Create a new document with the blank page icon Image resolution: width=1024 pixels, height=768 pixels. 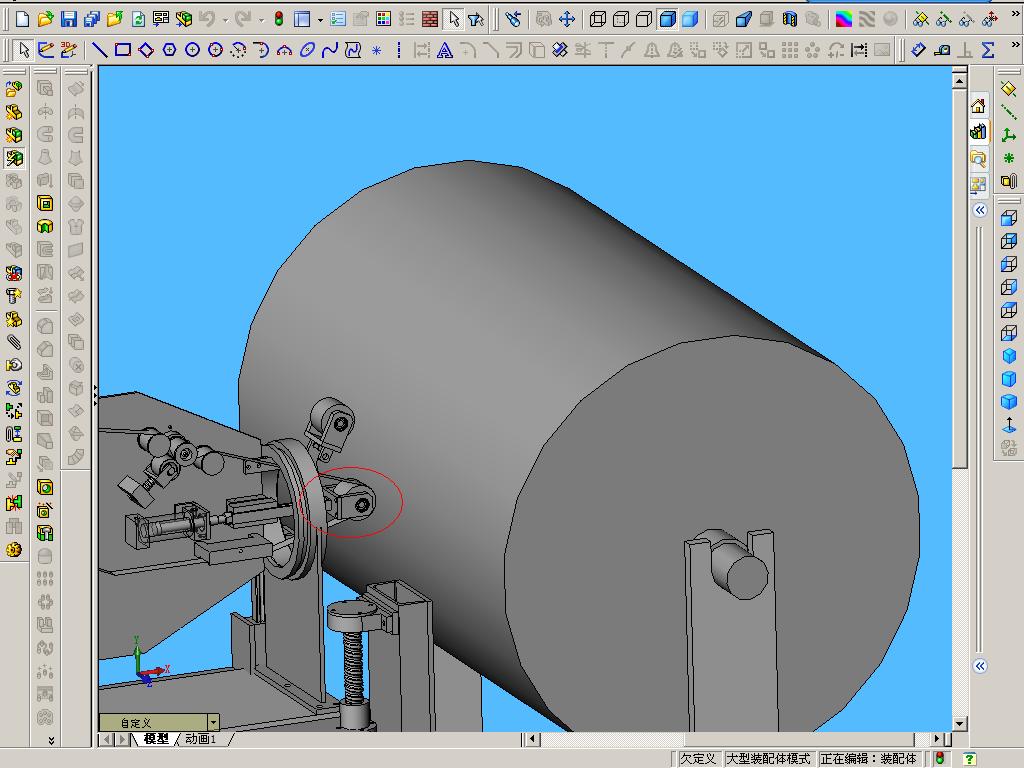tap(22, 20)
